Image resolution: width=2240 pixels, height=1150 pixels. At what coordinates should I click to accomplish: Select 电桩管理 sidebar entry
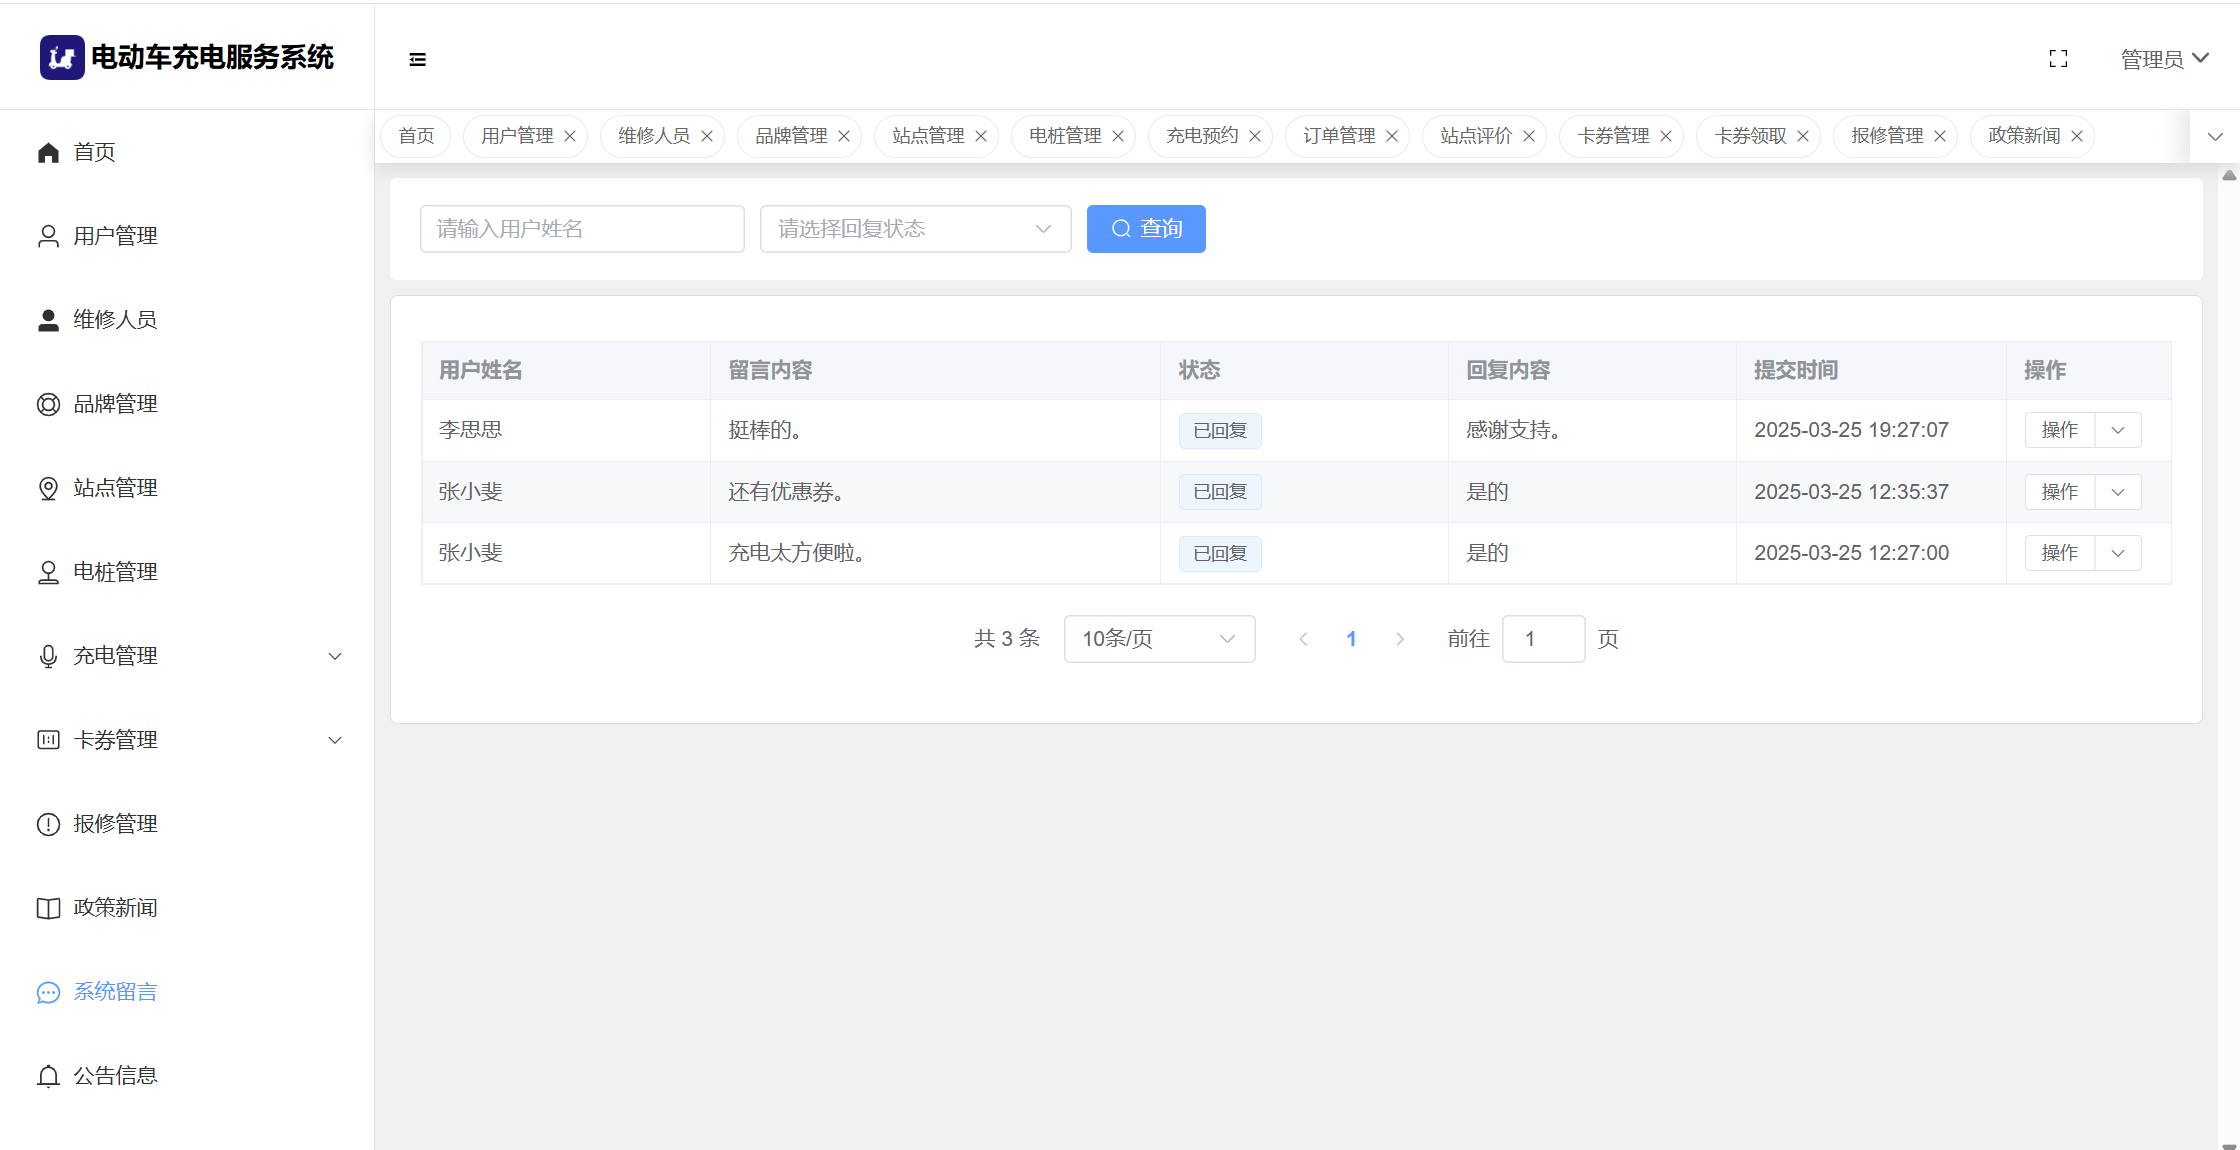click(115, 572)
